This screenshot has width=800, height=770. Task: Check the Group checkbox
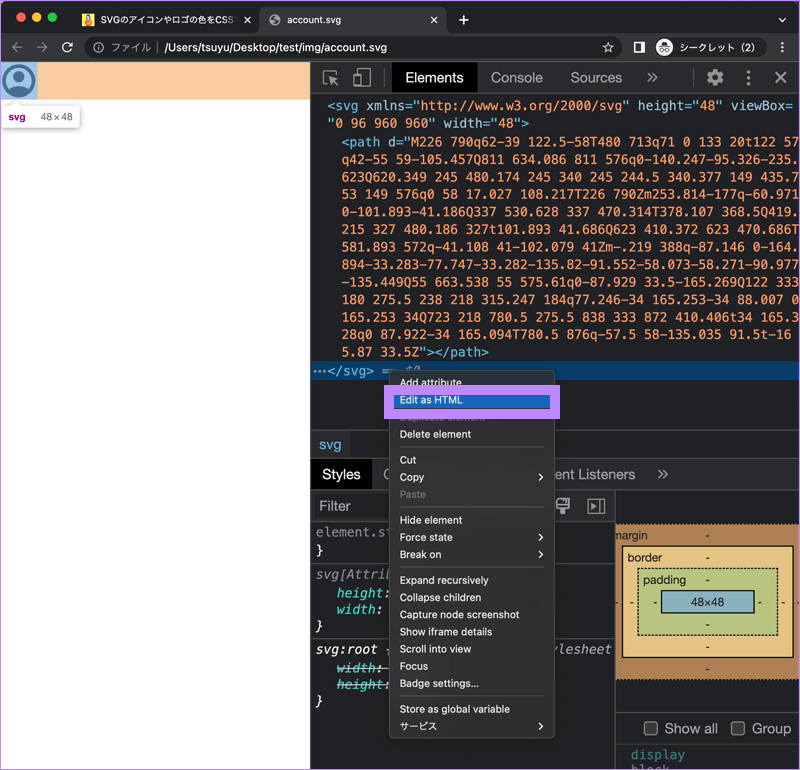738,728
